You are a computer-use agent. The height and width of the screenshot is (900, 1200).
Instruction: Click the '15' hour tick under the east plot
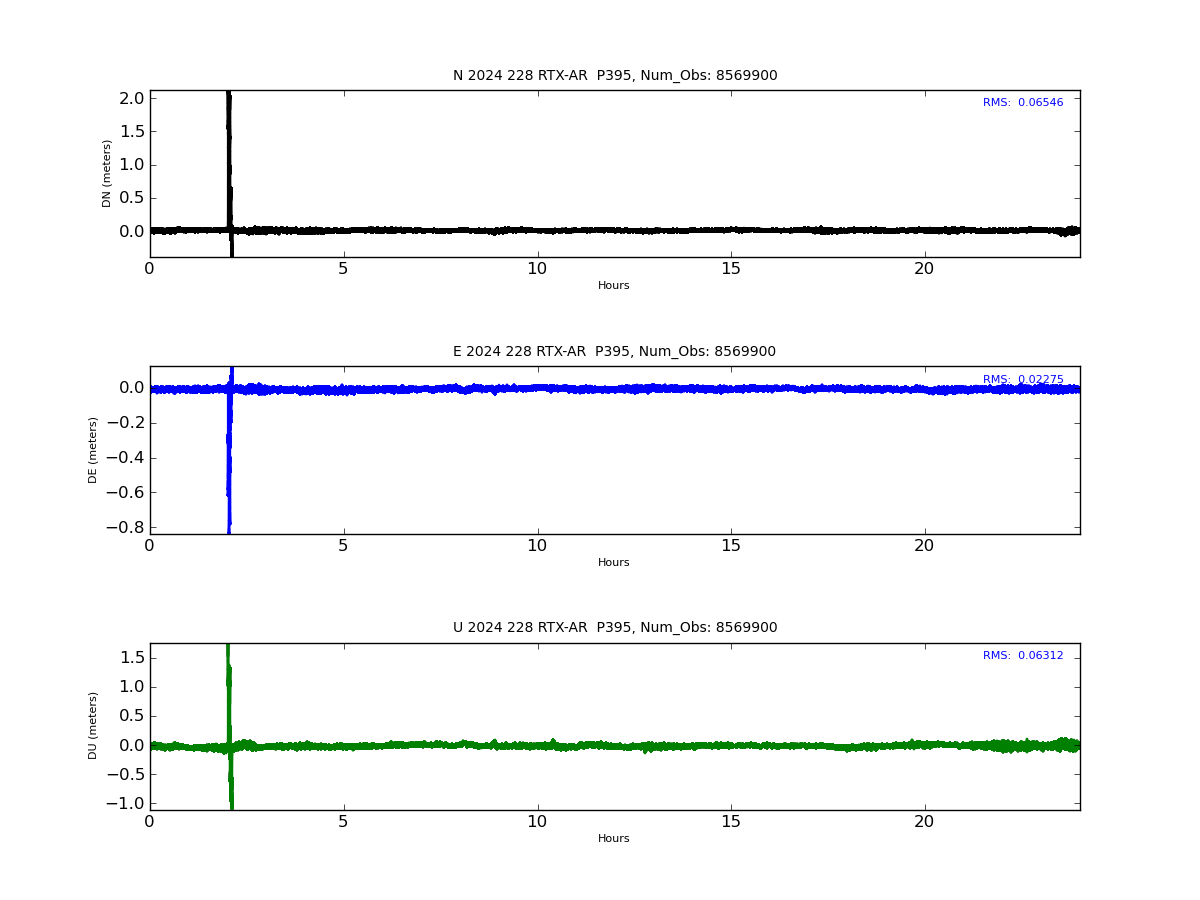[x=731, y=546]
